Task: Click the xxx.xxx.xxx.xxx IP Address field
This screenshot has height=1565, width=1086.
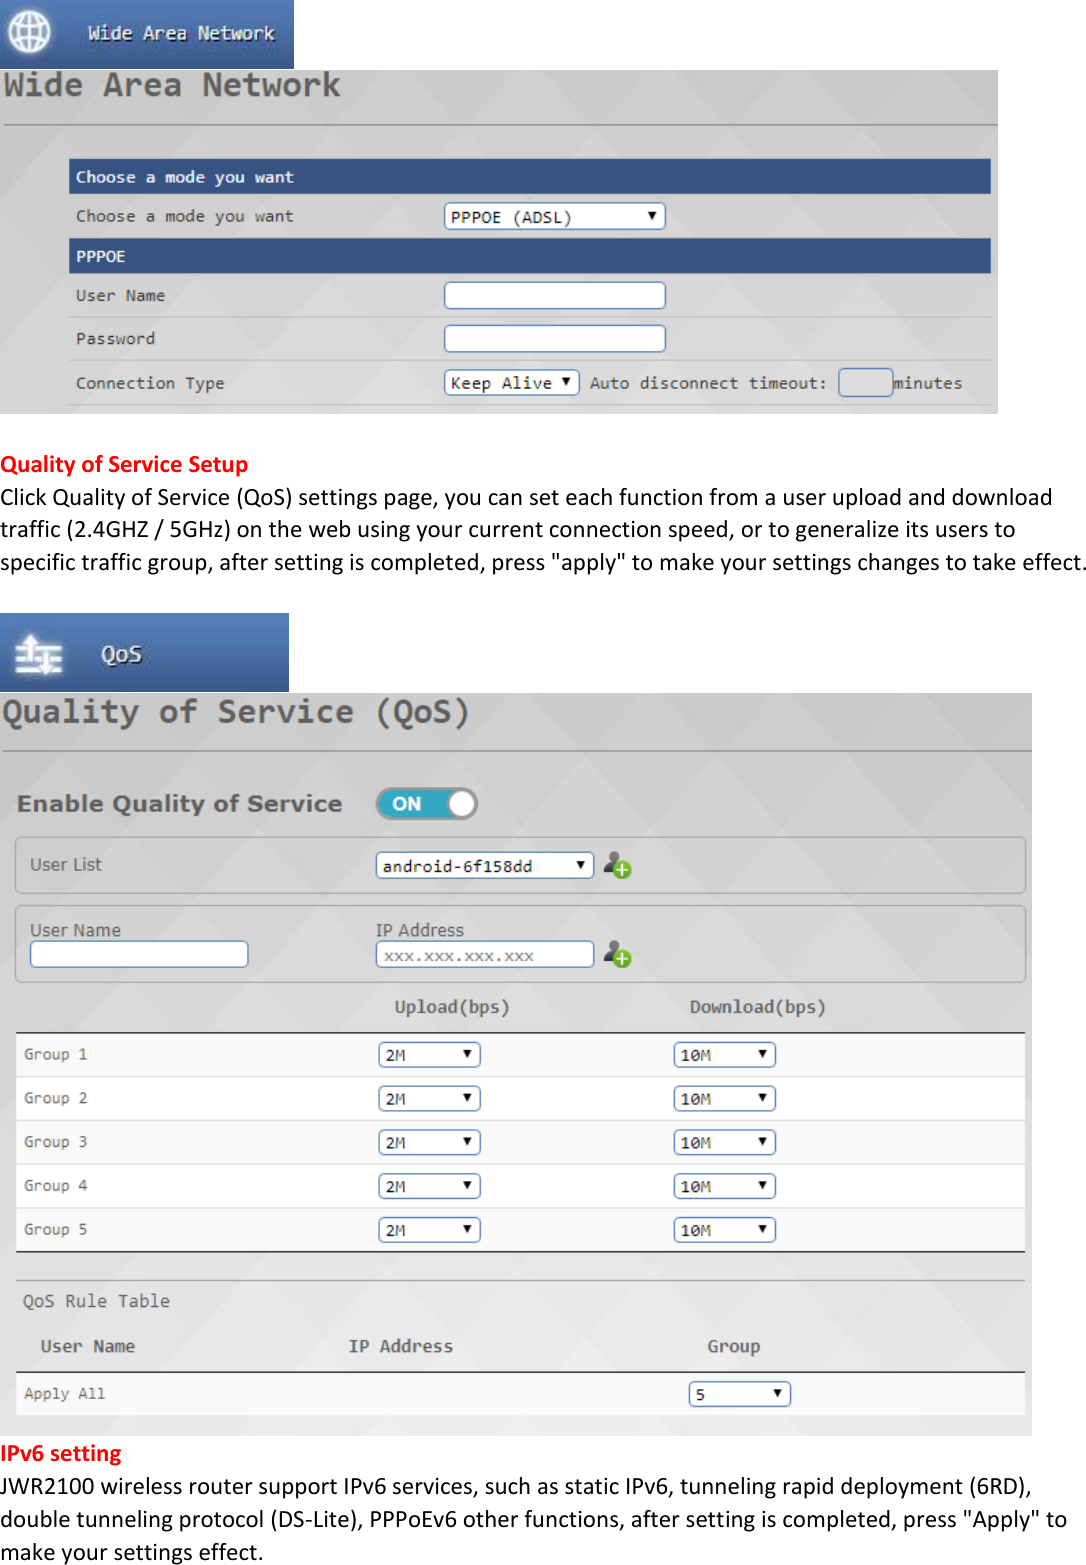Action: pyautogui.click(x=483, y=954)
